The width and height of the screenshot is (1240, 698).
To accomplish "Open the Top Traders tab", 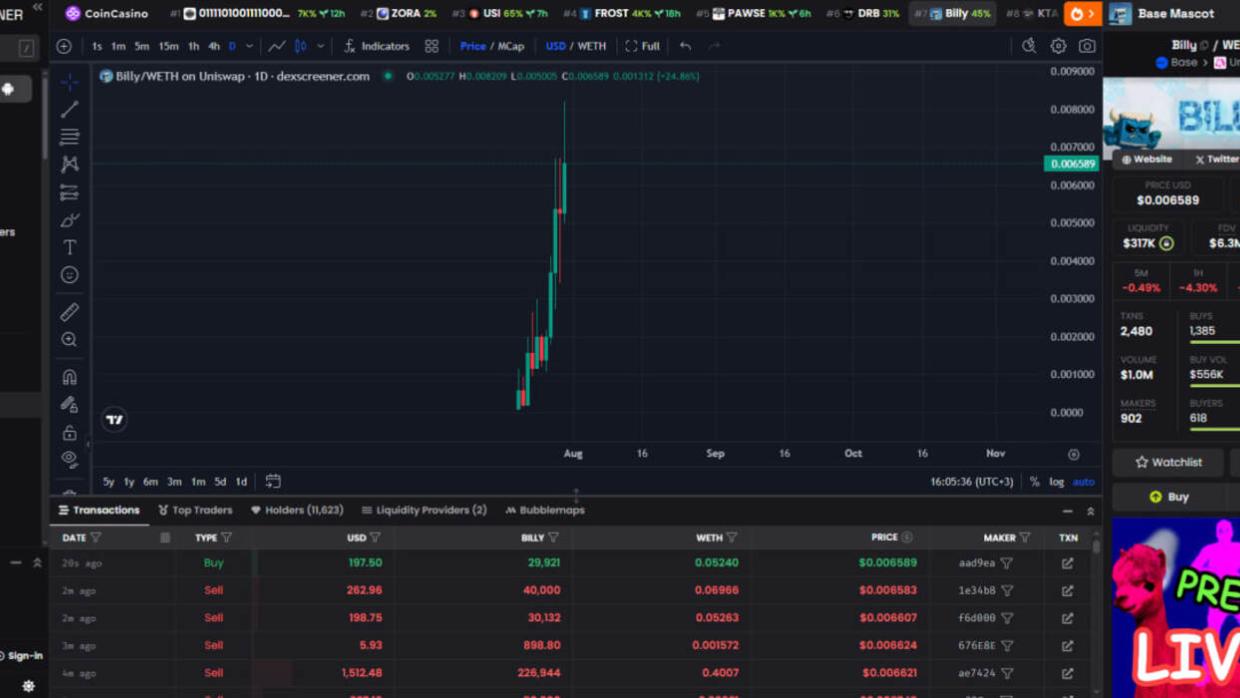I will point(195,510).
